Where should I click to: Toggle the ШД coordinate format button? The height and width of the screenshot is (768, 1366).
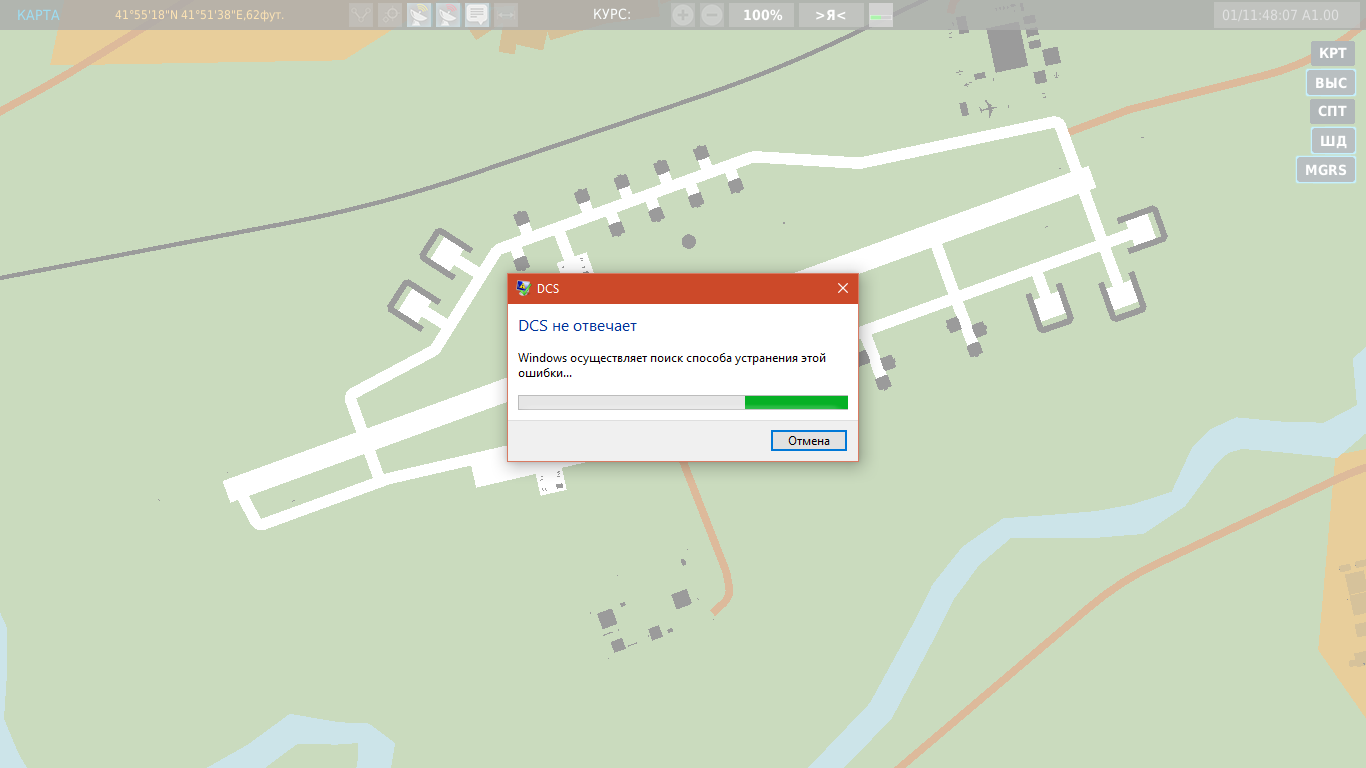pyautogui.click(x=1333, y=141)
